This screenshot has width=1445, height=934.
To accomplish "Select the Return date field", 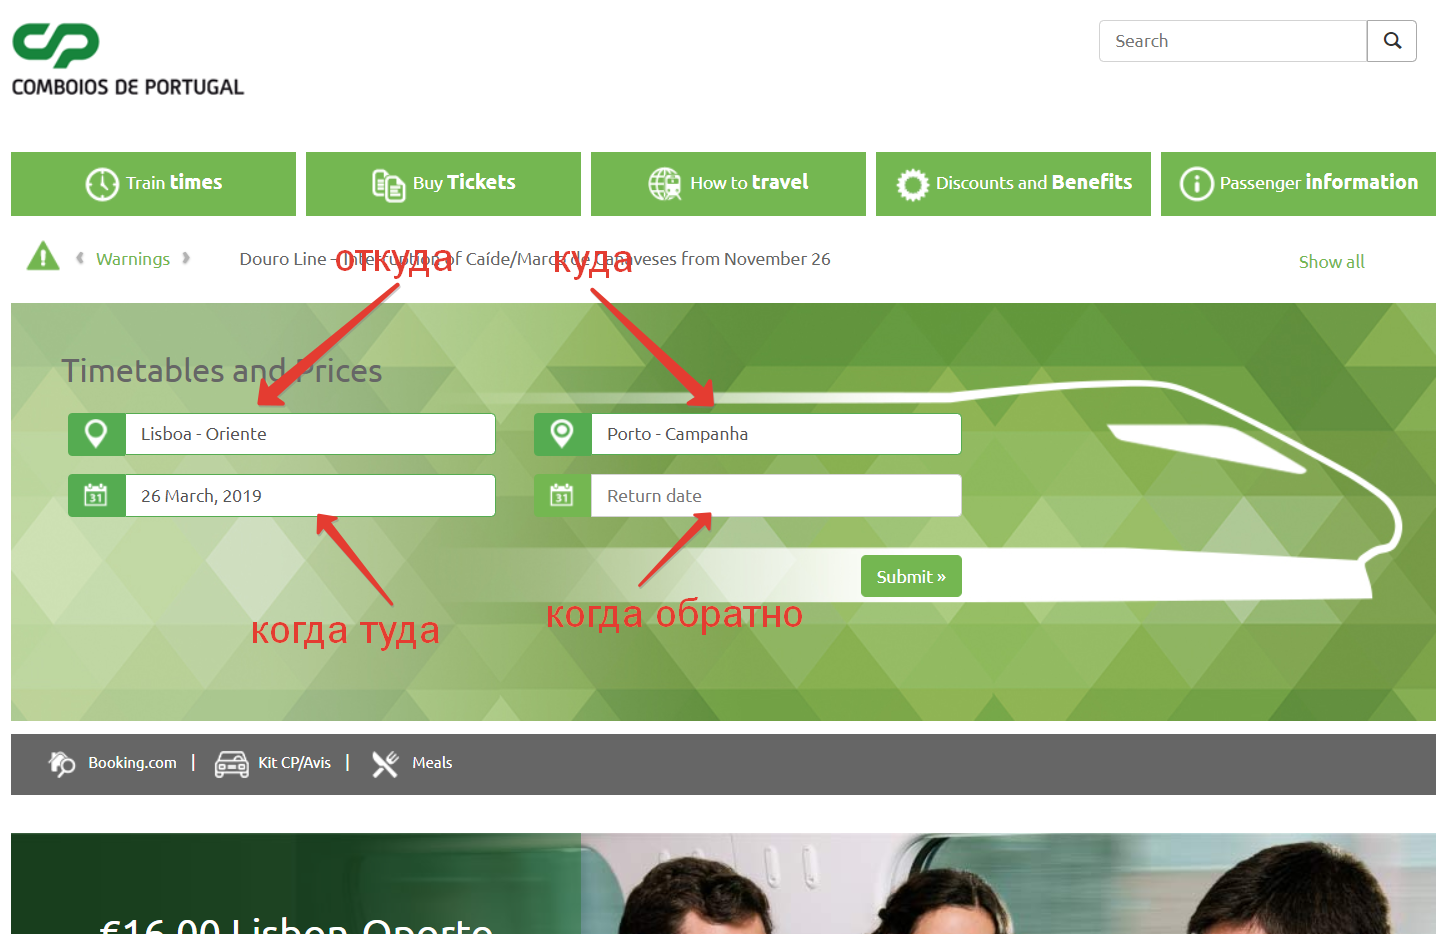I will pos(776,496).
